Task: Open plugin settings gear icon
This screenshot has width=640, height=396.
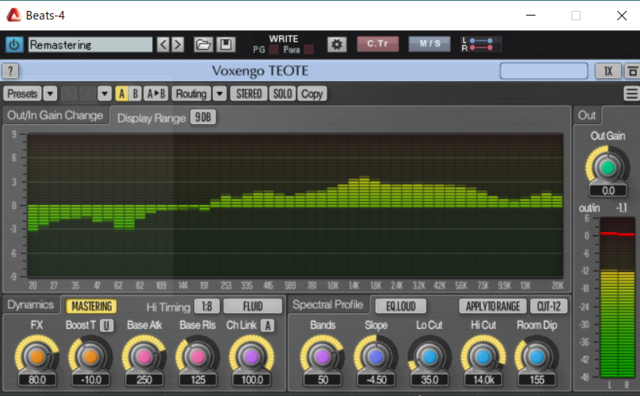Action: click(337, 44)
